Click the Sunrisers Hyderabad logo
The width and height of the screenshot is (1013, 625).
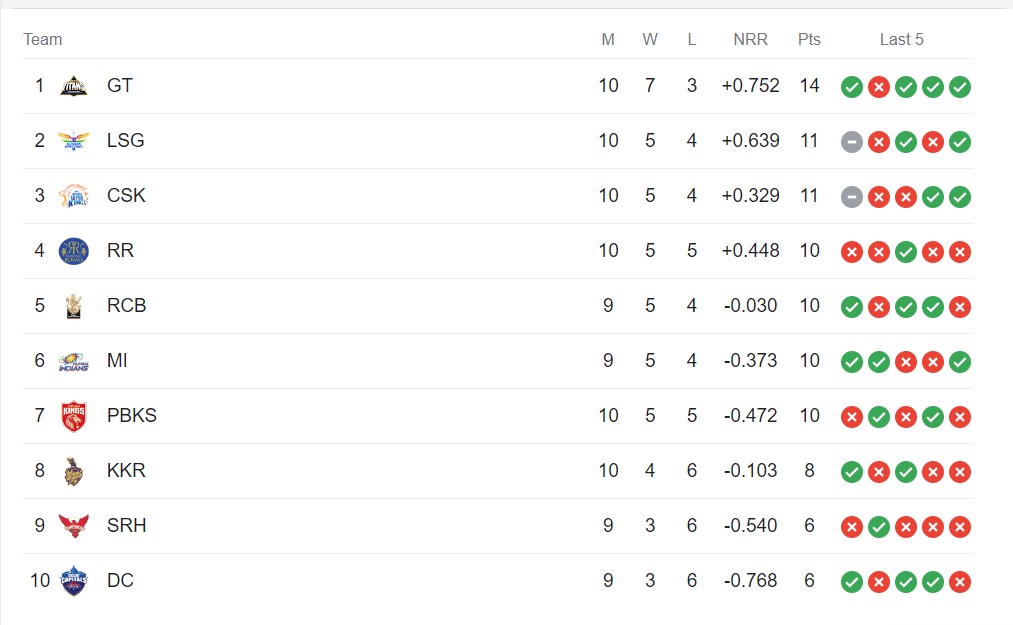tap(73, 526)
